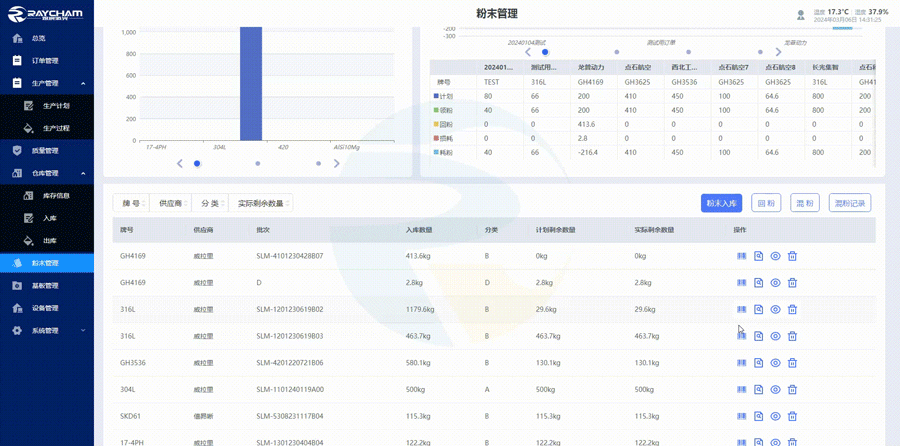Click the 混粉记录 button
Viewport: 900px width, 446px height.
849,203
